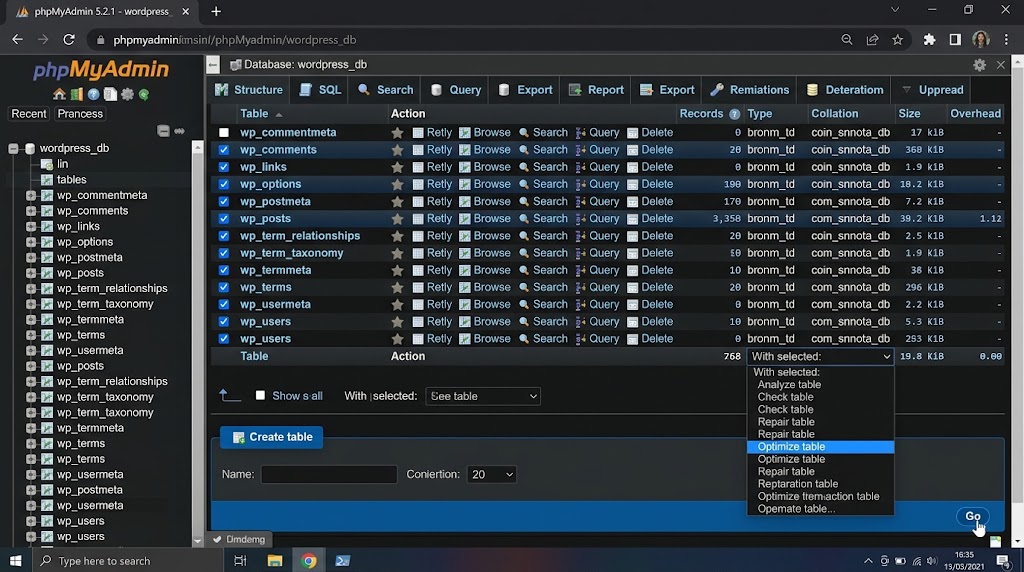Click the Go button

[x=972, y=516]
